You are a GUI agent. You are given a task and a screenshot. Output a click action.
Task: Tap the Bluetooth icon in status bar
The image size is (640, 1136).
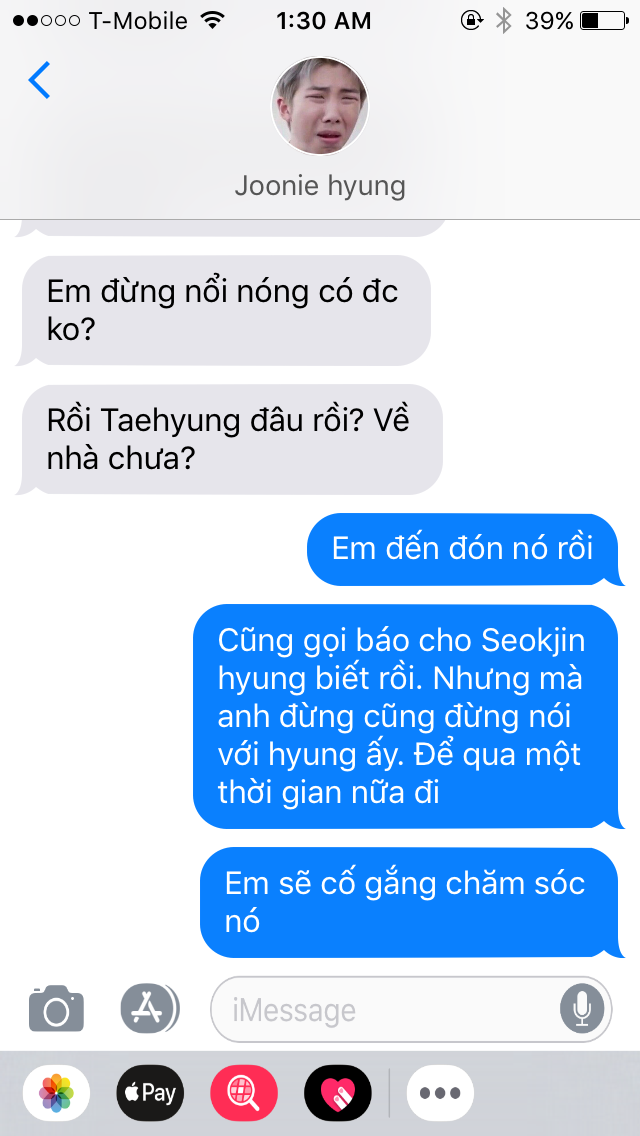[x=503, y=21]
